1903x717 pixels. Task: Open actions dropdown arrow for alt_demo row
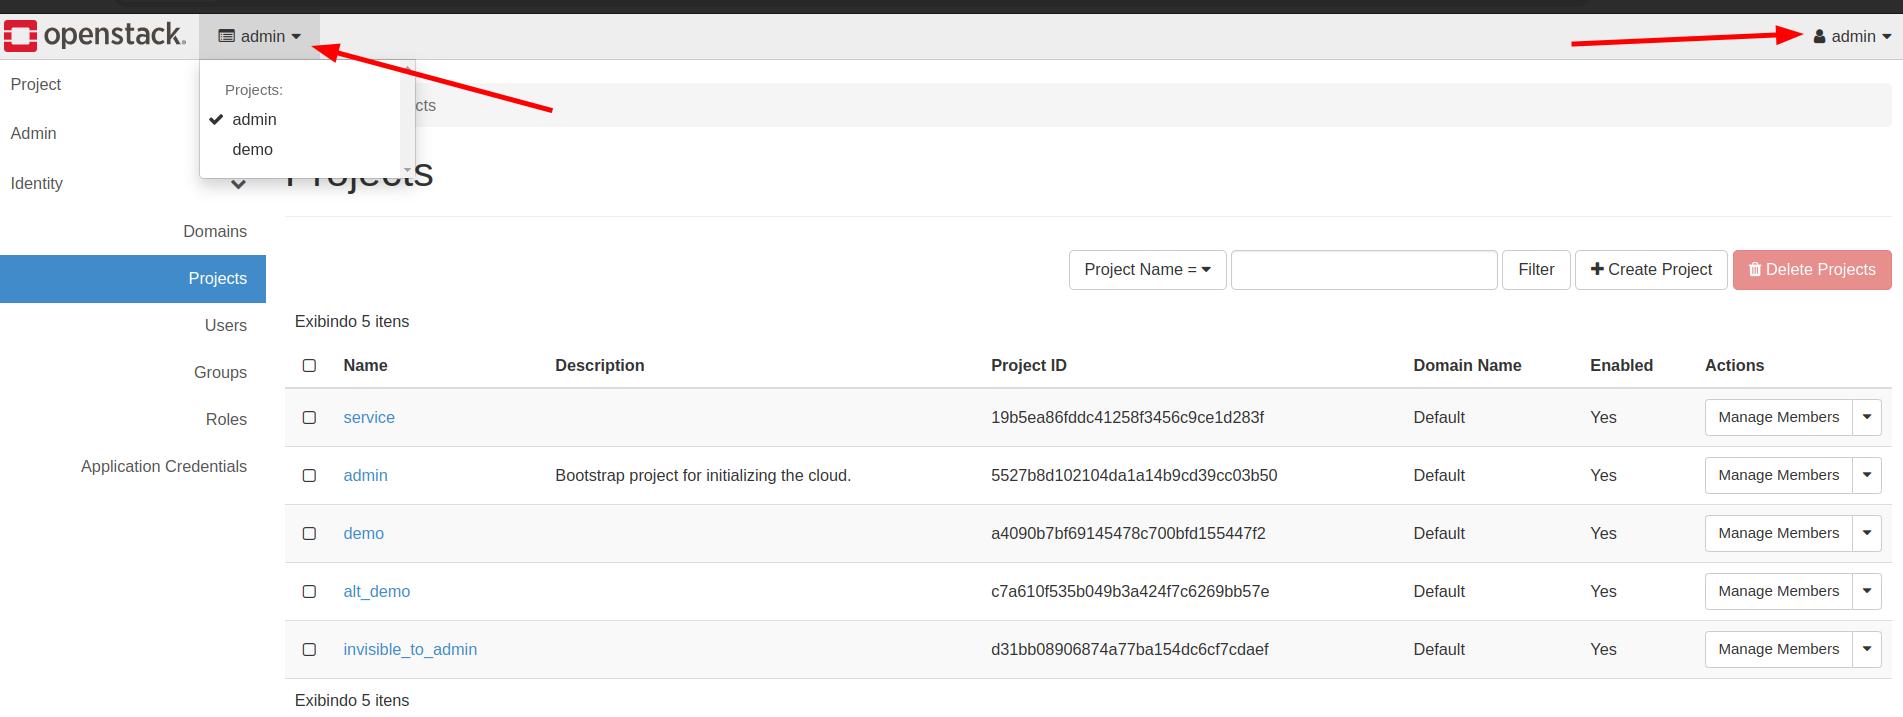pyautogui.click(x=1866, y=592)
